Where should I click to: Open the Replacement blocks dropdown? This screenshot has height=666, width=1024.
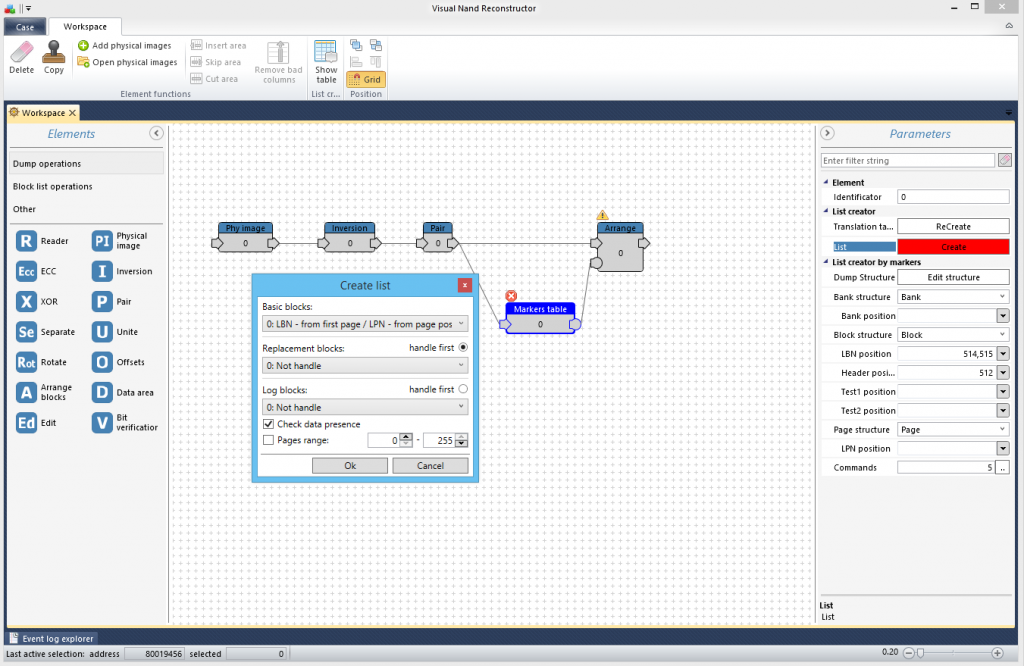[x=365, y=366]
